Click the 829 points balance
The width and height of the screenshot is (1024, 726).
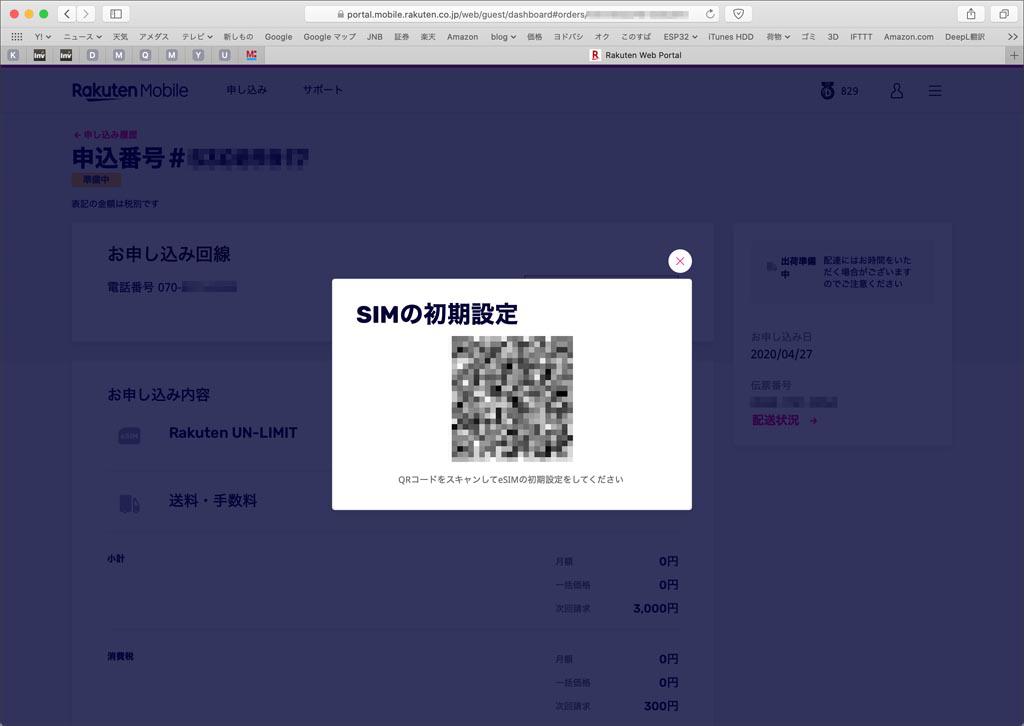[850, 91]
